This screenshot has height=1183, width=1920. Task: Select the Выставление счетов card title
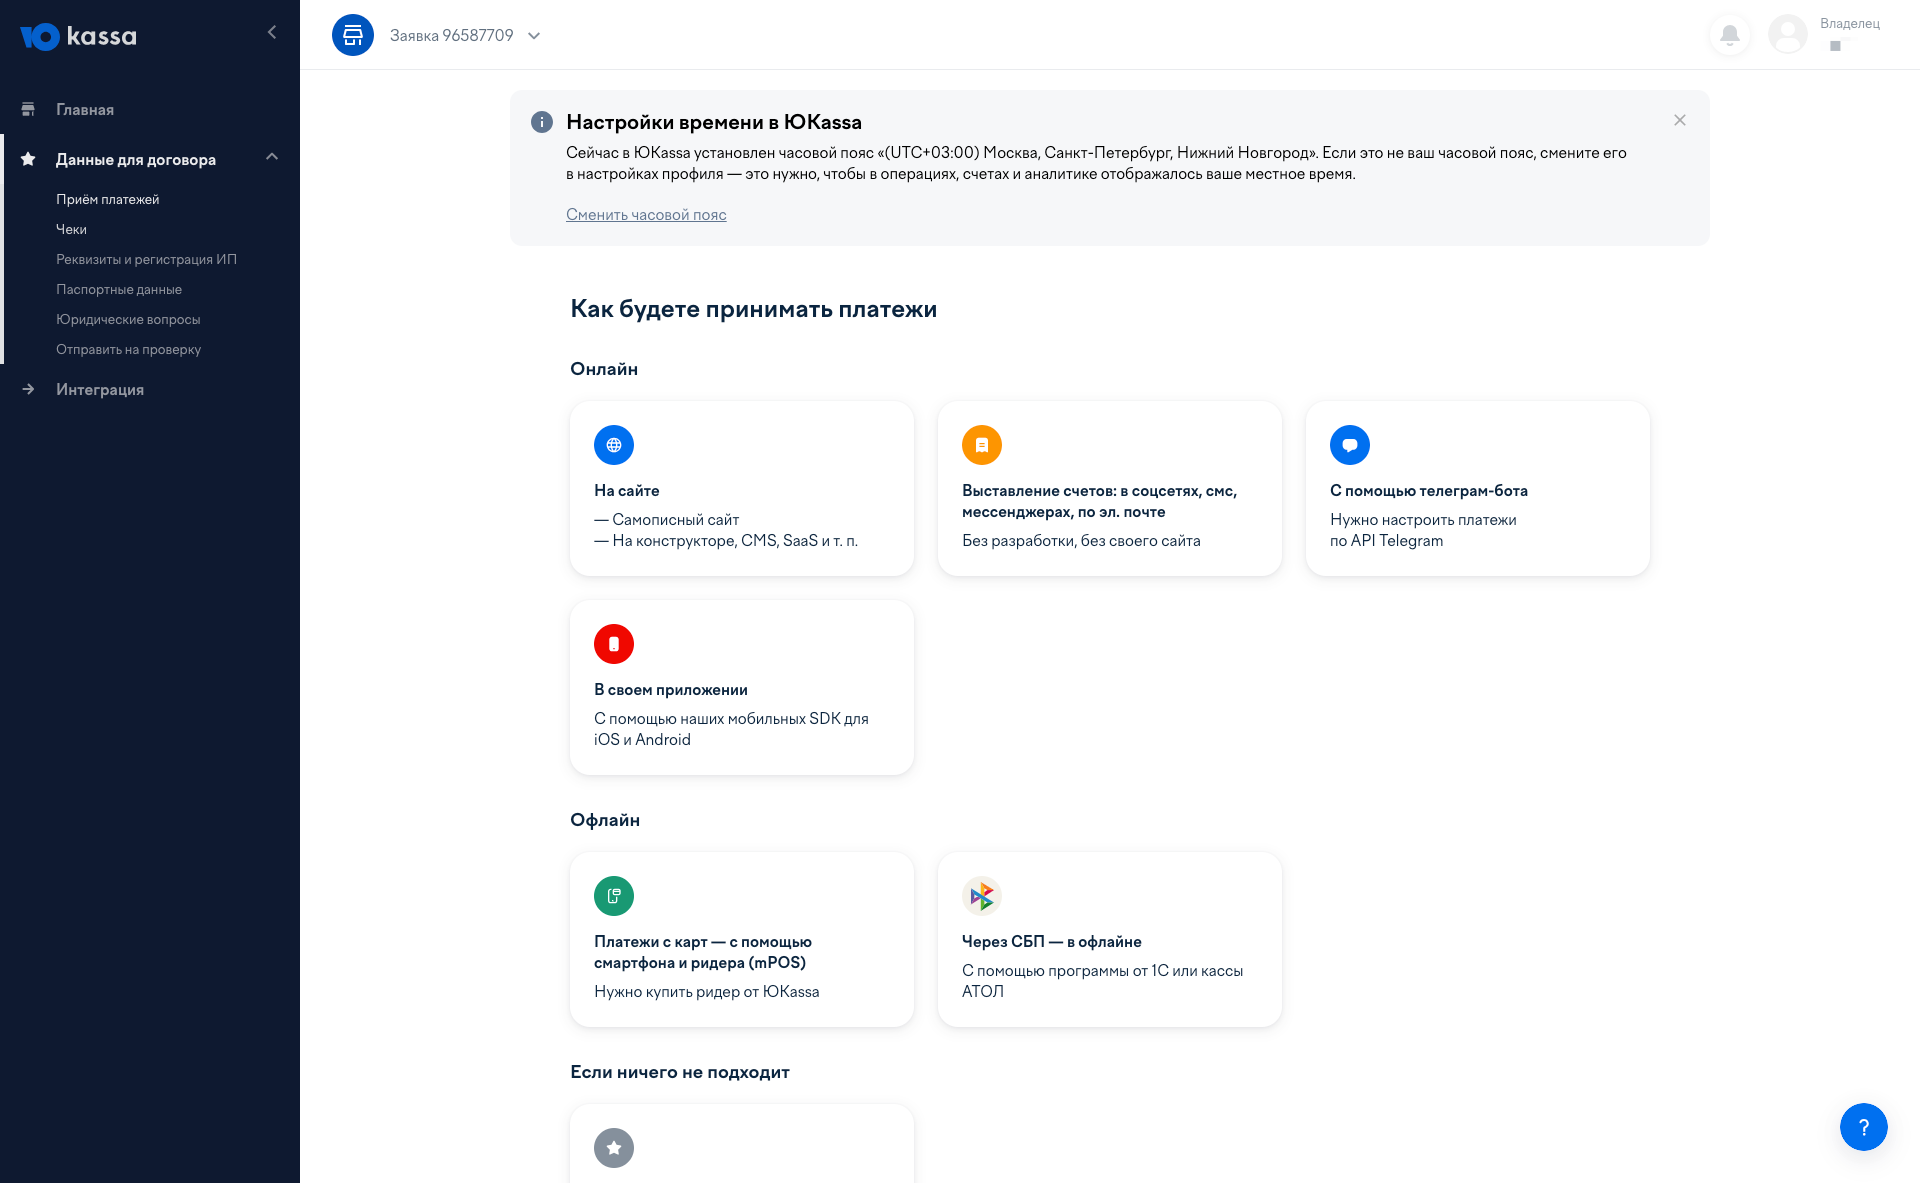[x=1100, y=501]
